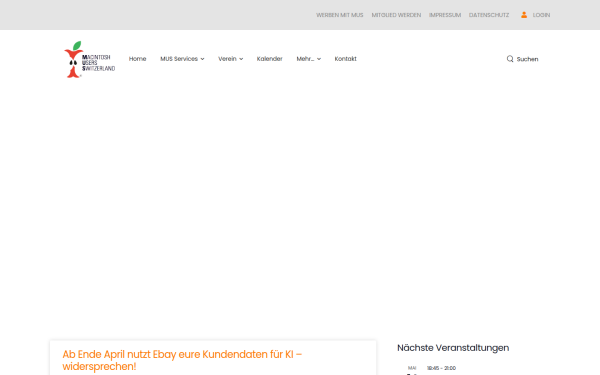Click the Login link
600x375 pixels.
(541, 15)
